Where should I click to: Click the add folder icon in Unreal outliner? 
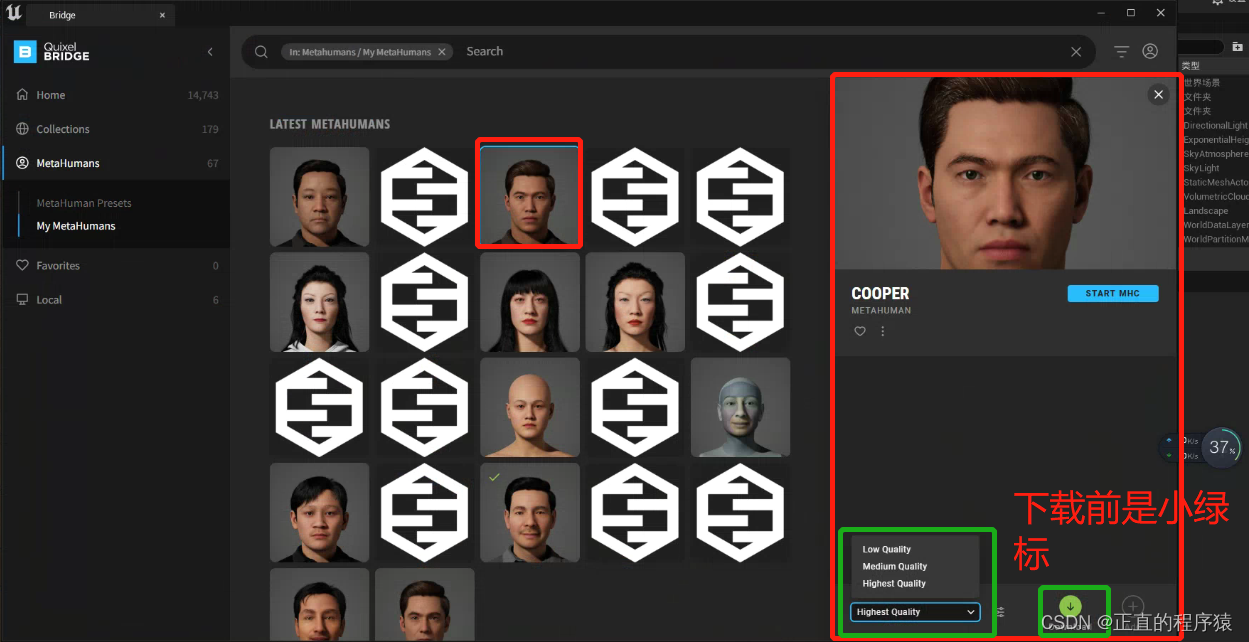pyautogui.click(x=1238, y=47)
